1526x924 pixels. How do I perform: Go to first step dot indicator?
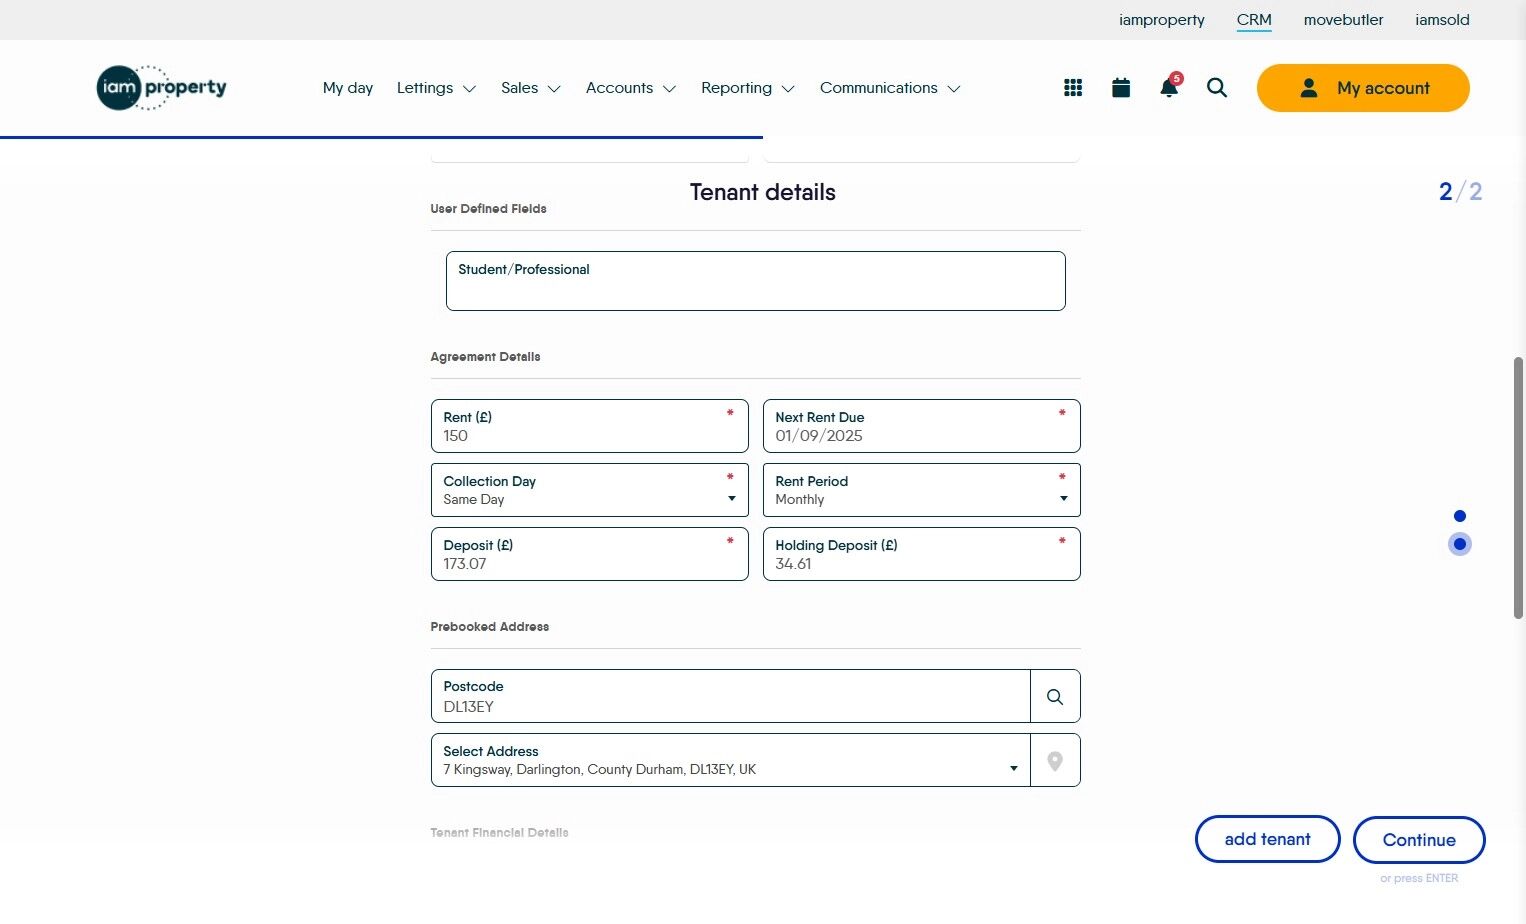(x=1460, y=516)
